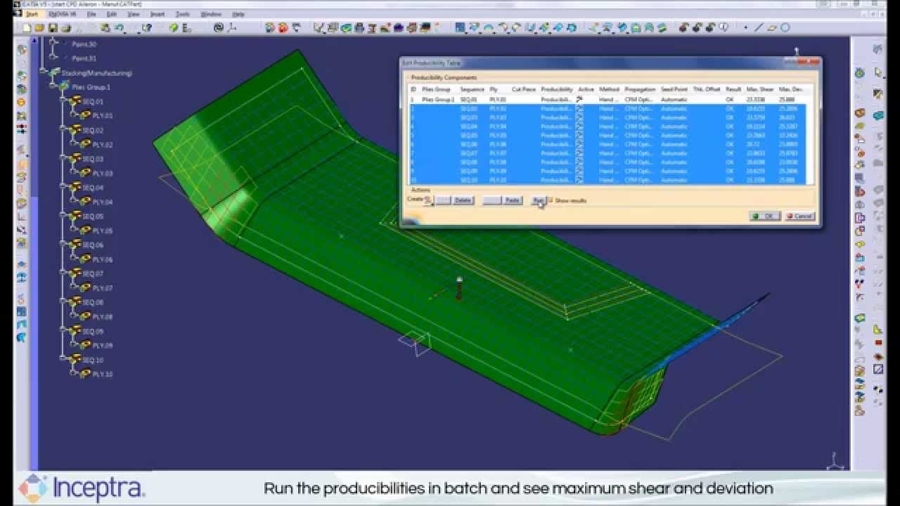Click the Run button in the Actions row
The image size is (900, 506).
(x=538, y=200)
